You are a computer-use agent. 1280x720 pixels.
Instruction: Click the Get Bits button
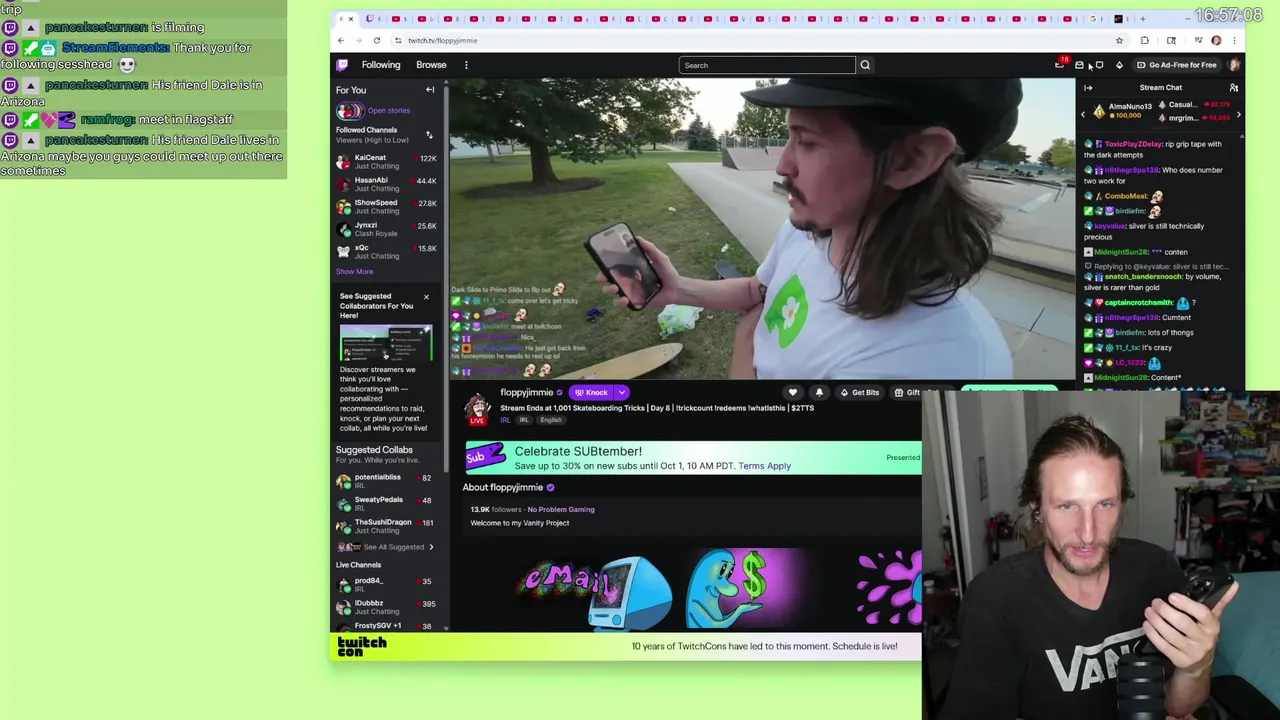[x=860, y=393]
